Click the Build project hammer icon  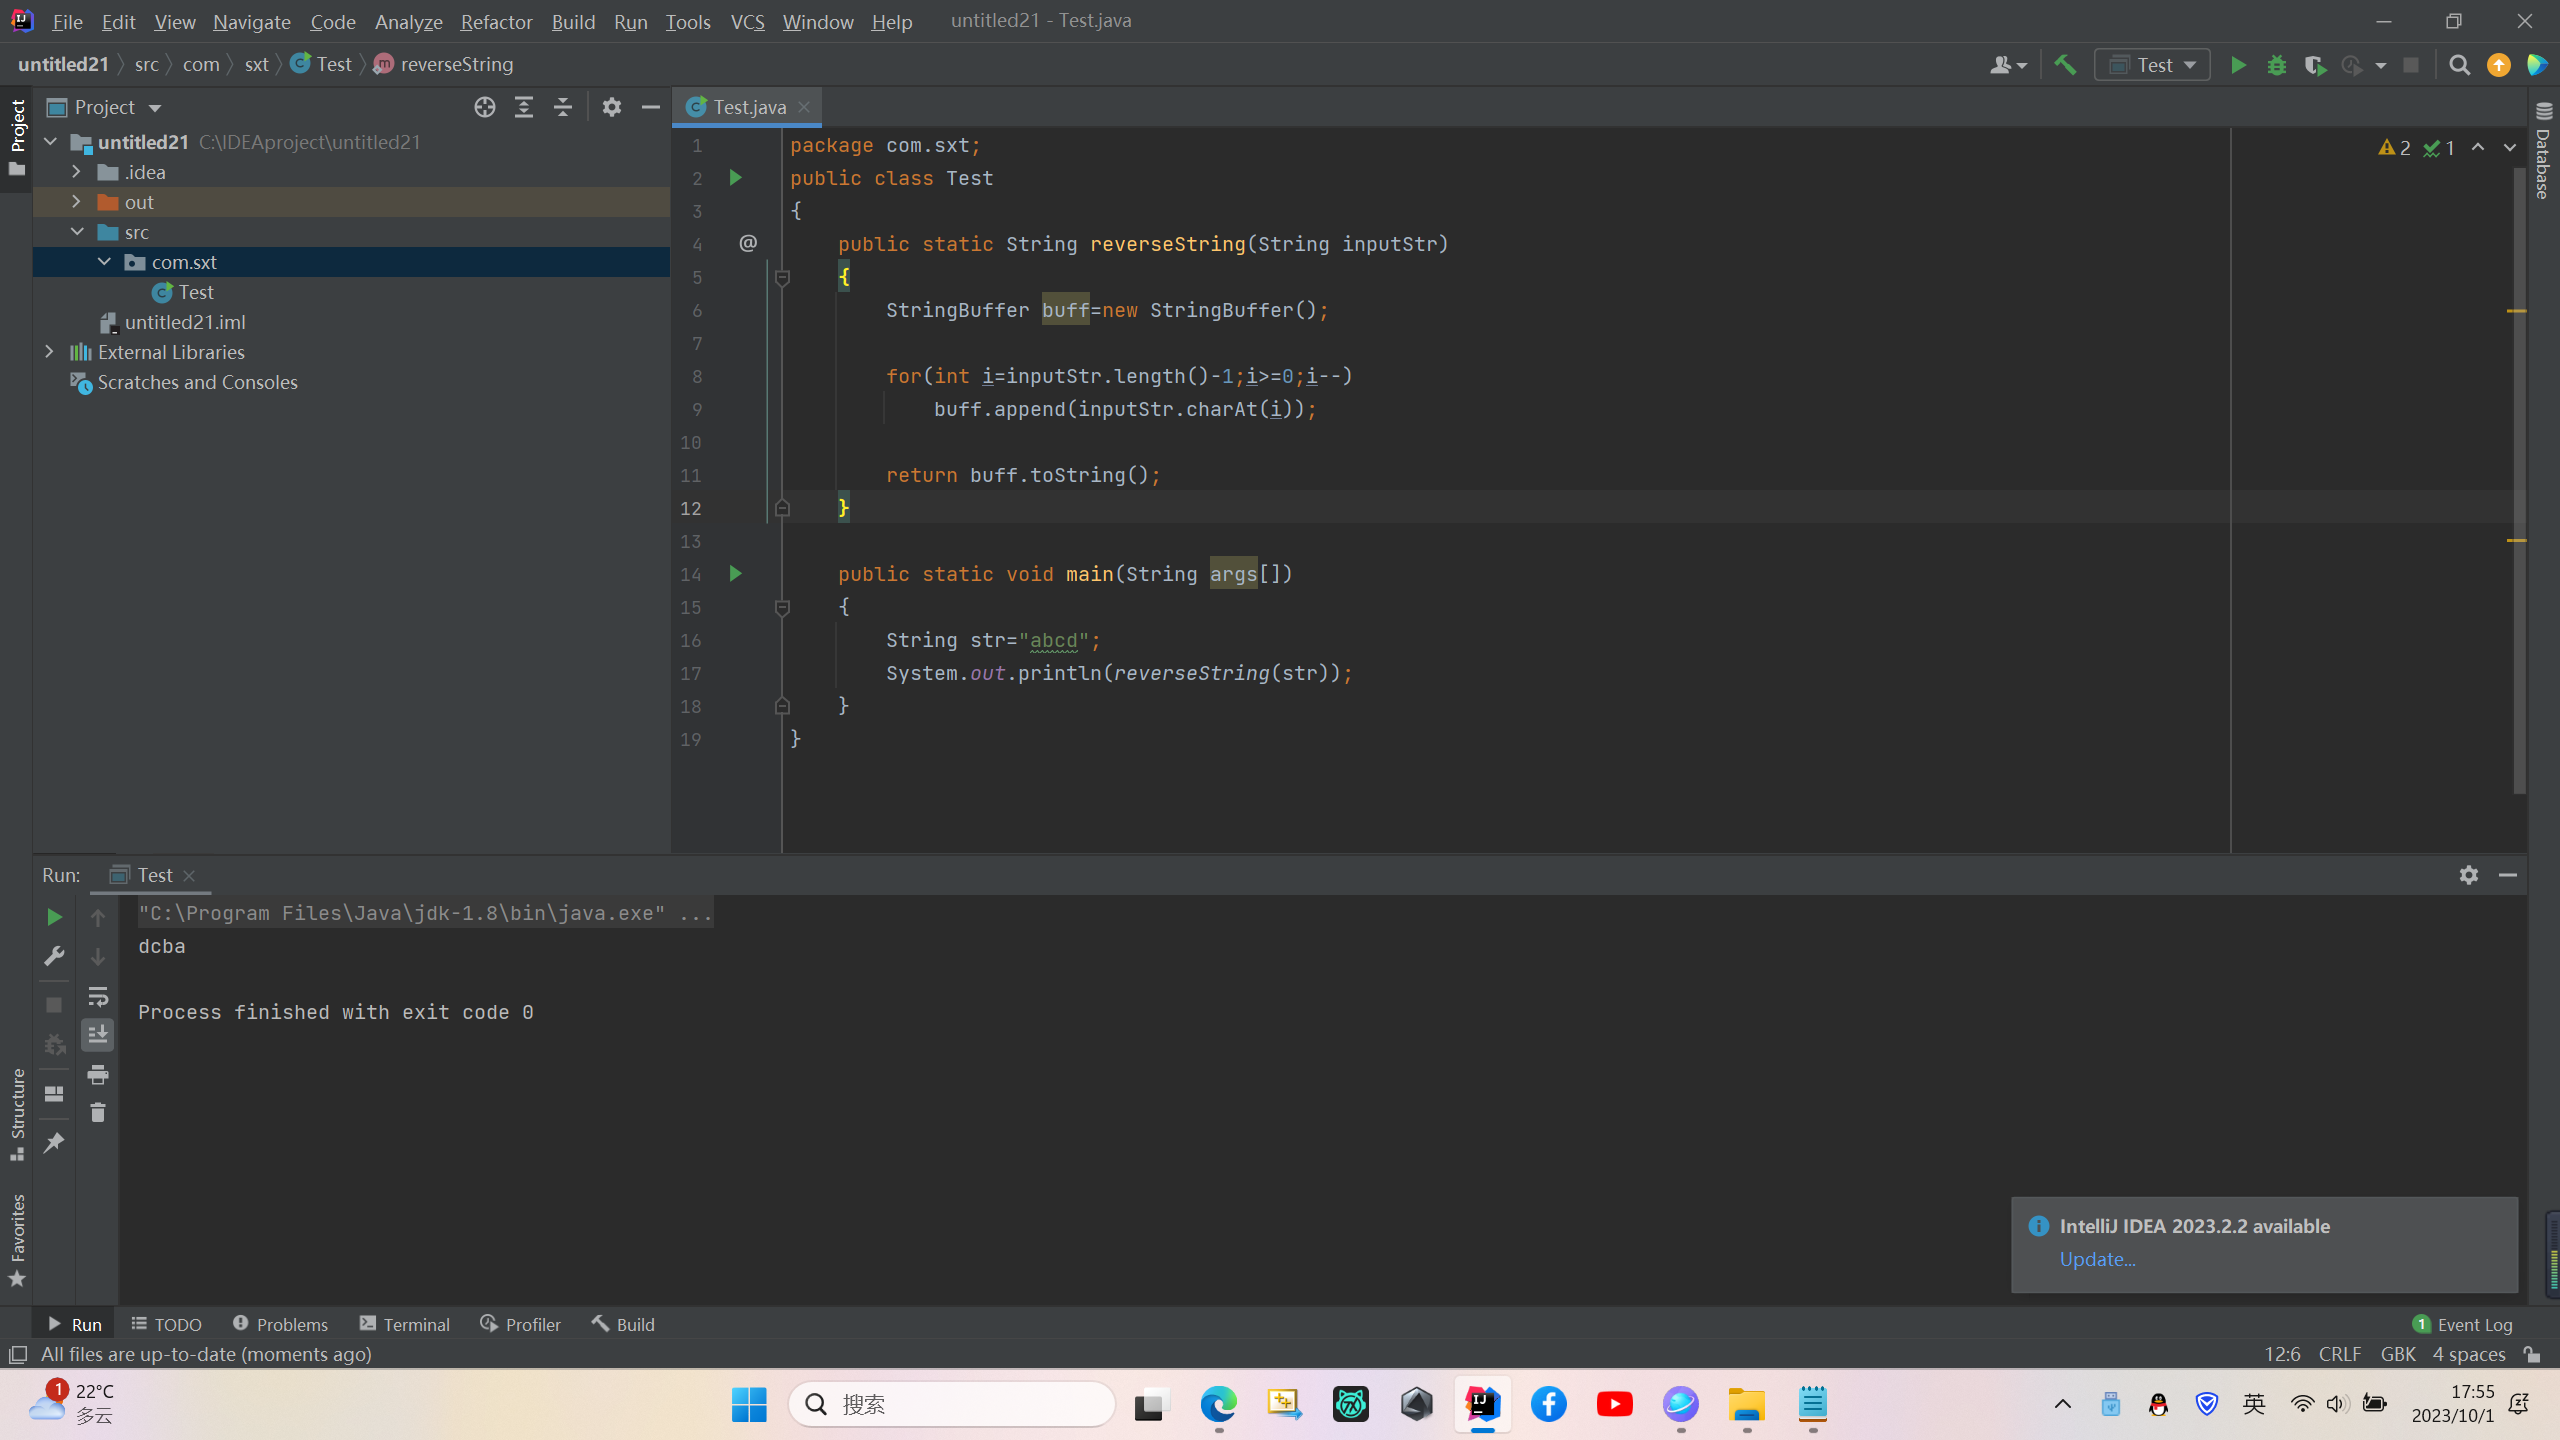pyautogui.click(x=2065, y=65)
